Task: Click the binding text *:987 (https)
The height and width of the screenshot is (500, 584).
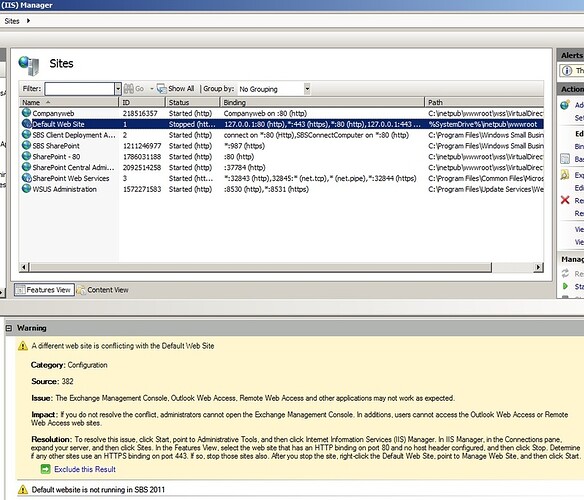Action: tap(244, 146)
